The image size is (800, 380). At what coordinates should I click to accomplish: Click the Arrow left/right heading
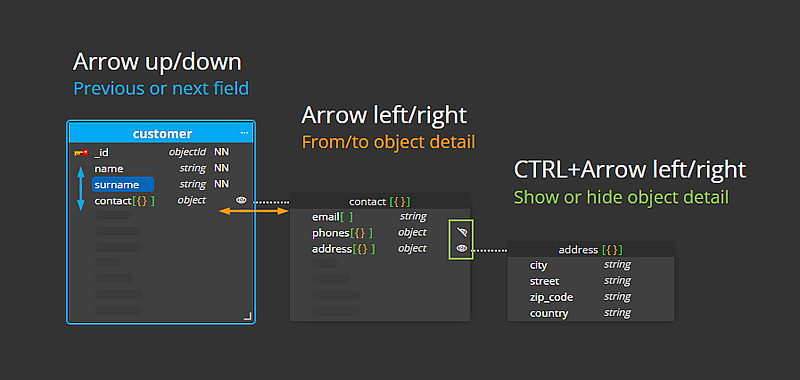[384, 115]
